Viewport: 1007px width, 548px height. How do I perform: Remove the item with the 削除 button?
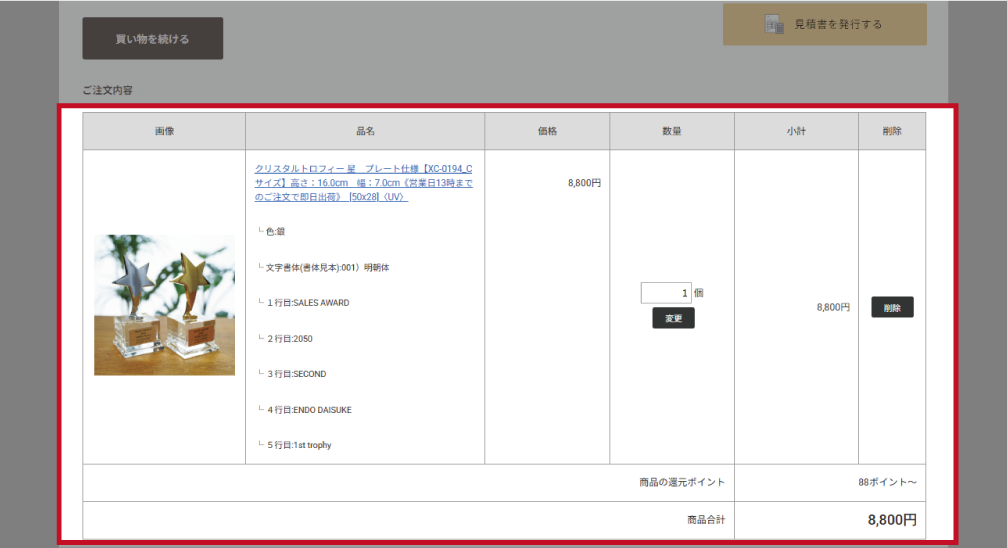pyautogui.click(x=892, y=308)
